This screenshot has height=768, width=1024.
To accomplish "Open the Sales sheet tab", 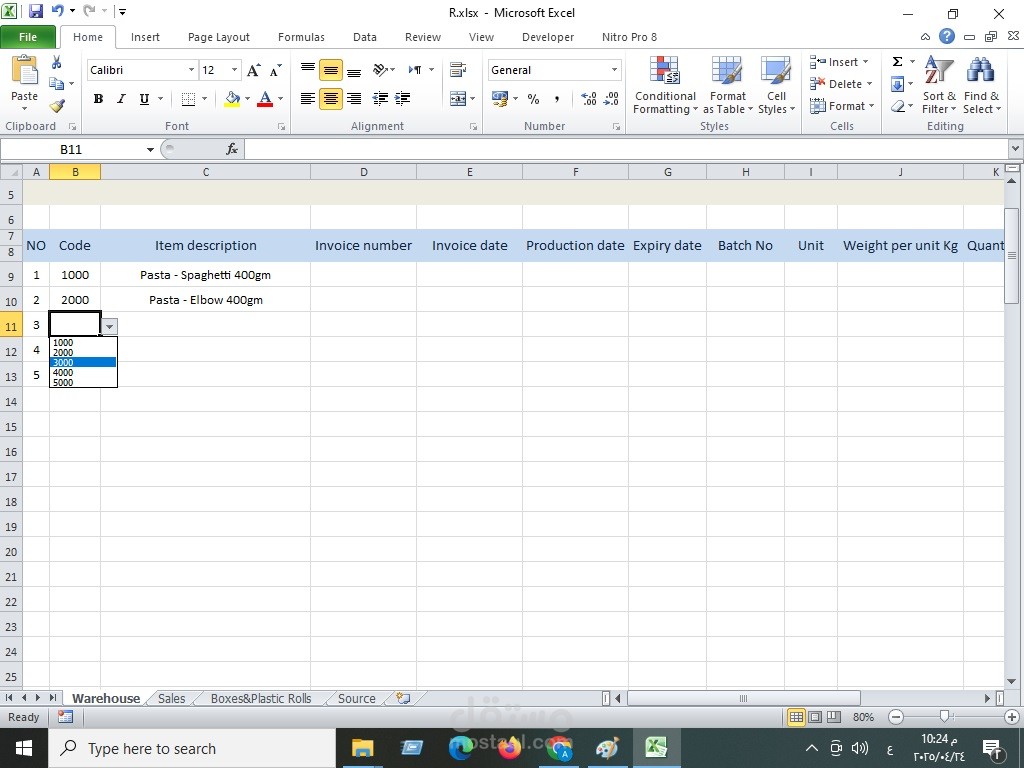I will [x=172, y=699].
